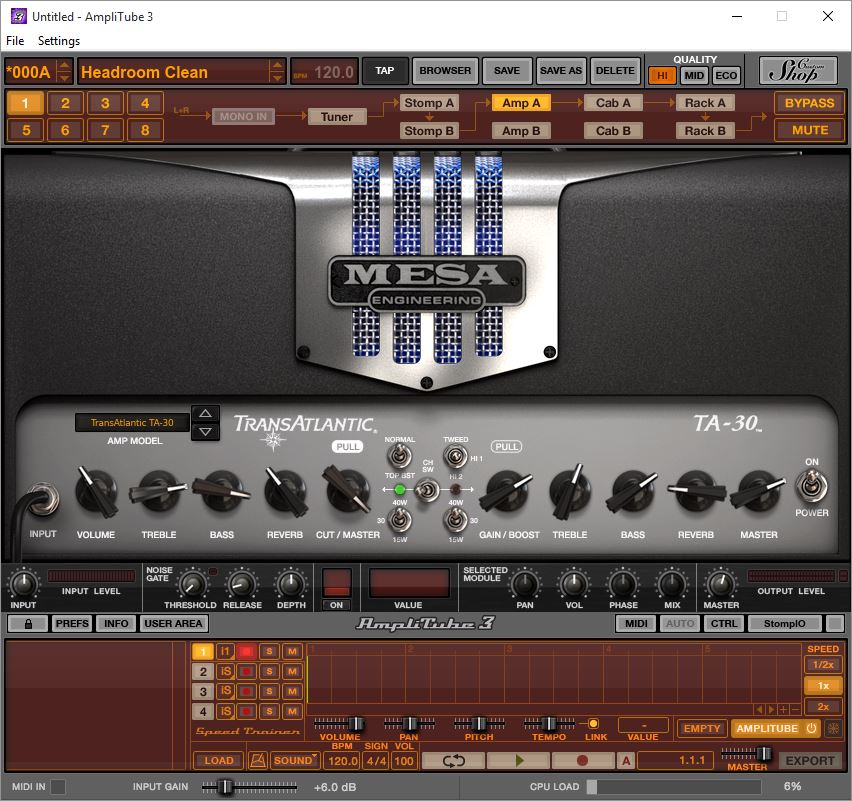Select the Stomp A module
This screenshot has height=801, width=852.
(429, 103)
